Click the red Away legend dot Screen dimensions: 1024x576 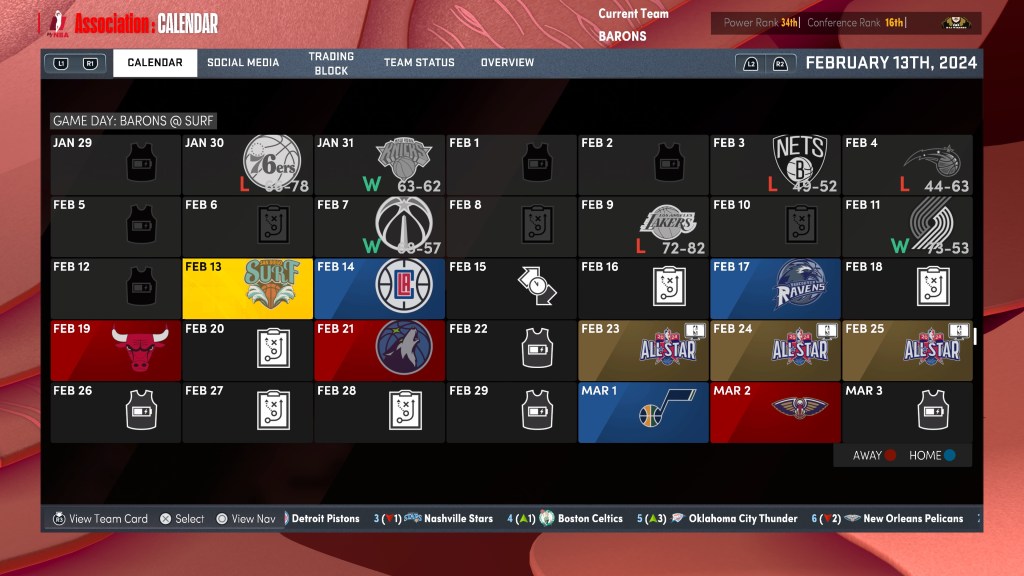click(891, 456)
